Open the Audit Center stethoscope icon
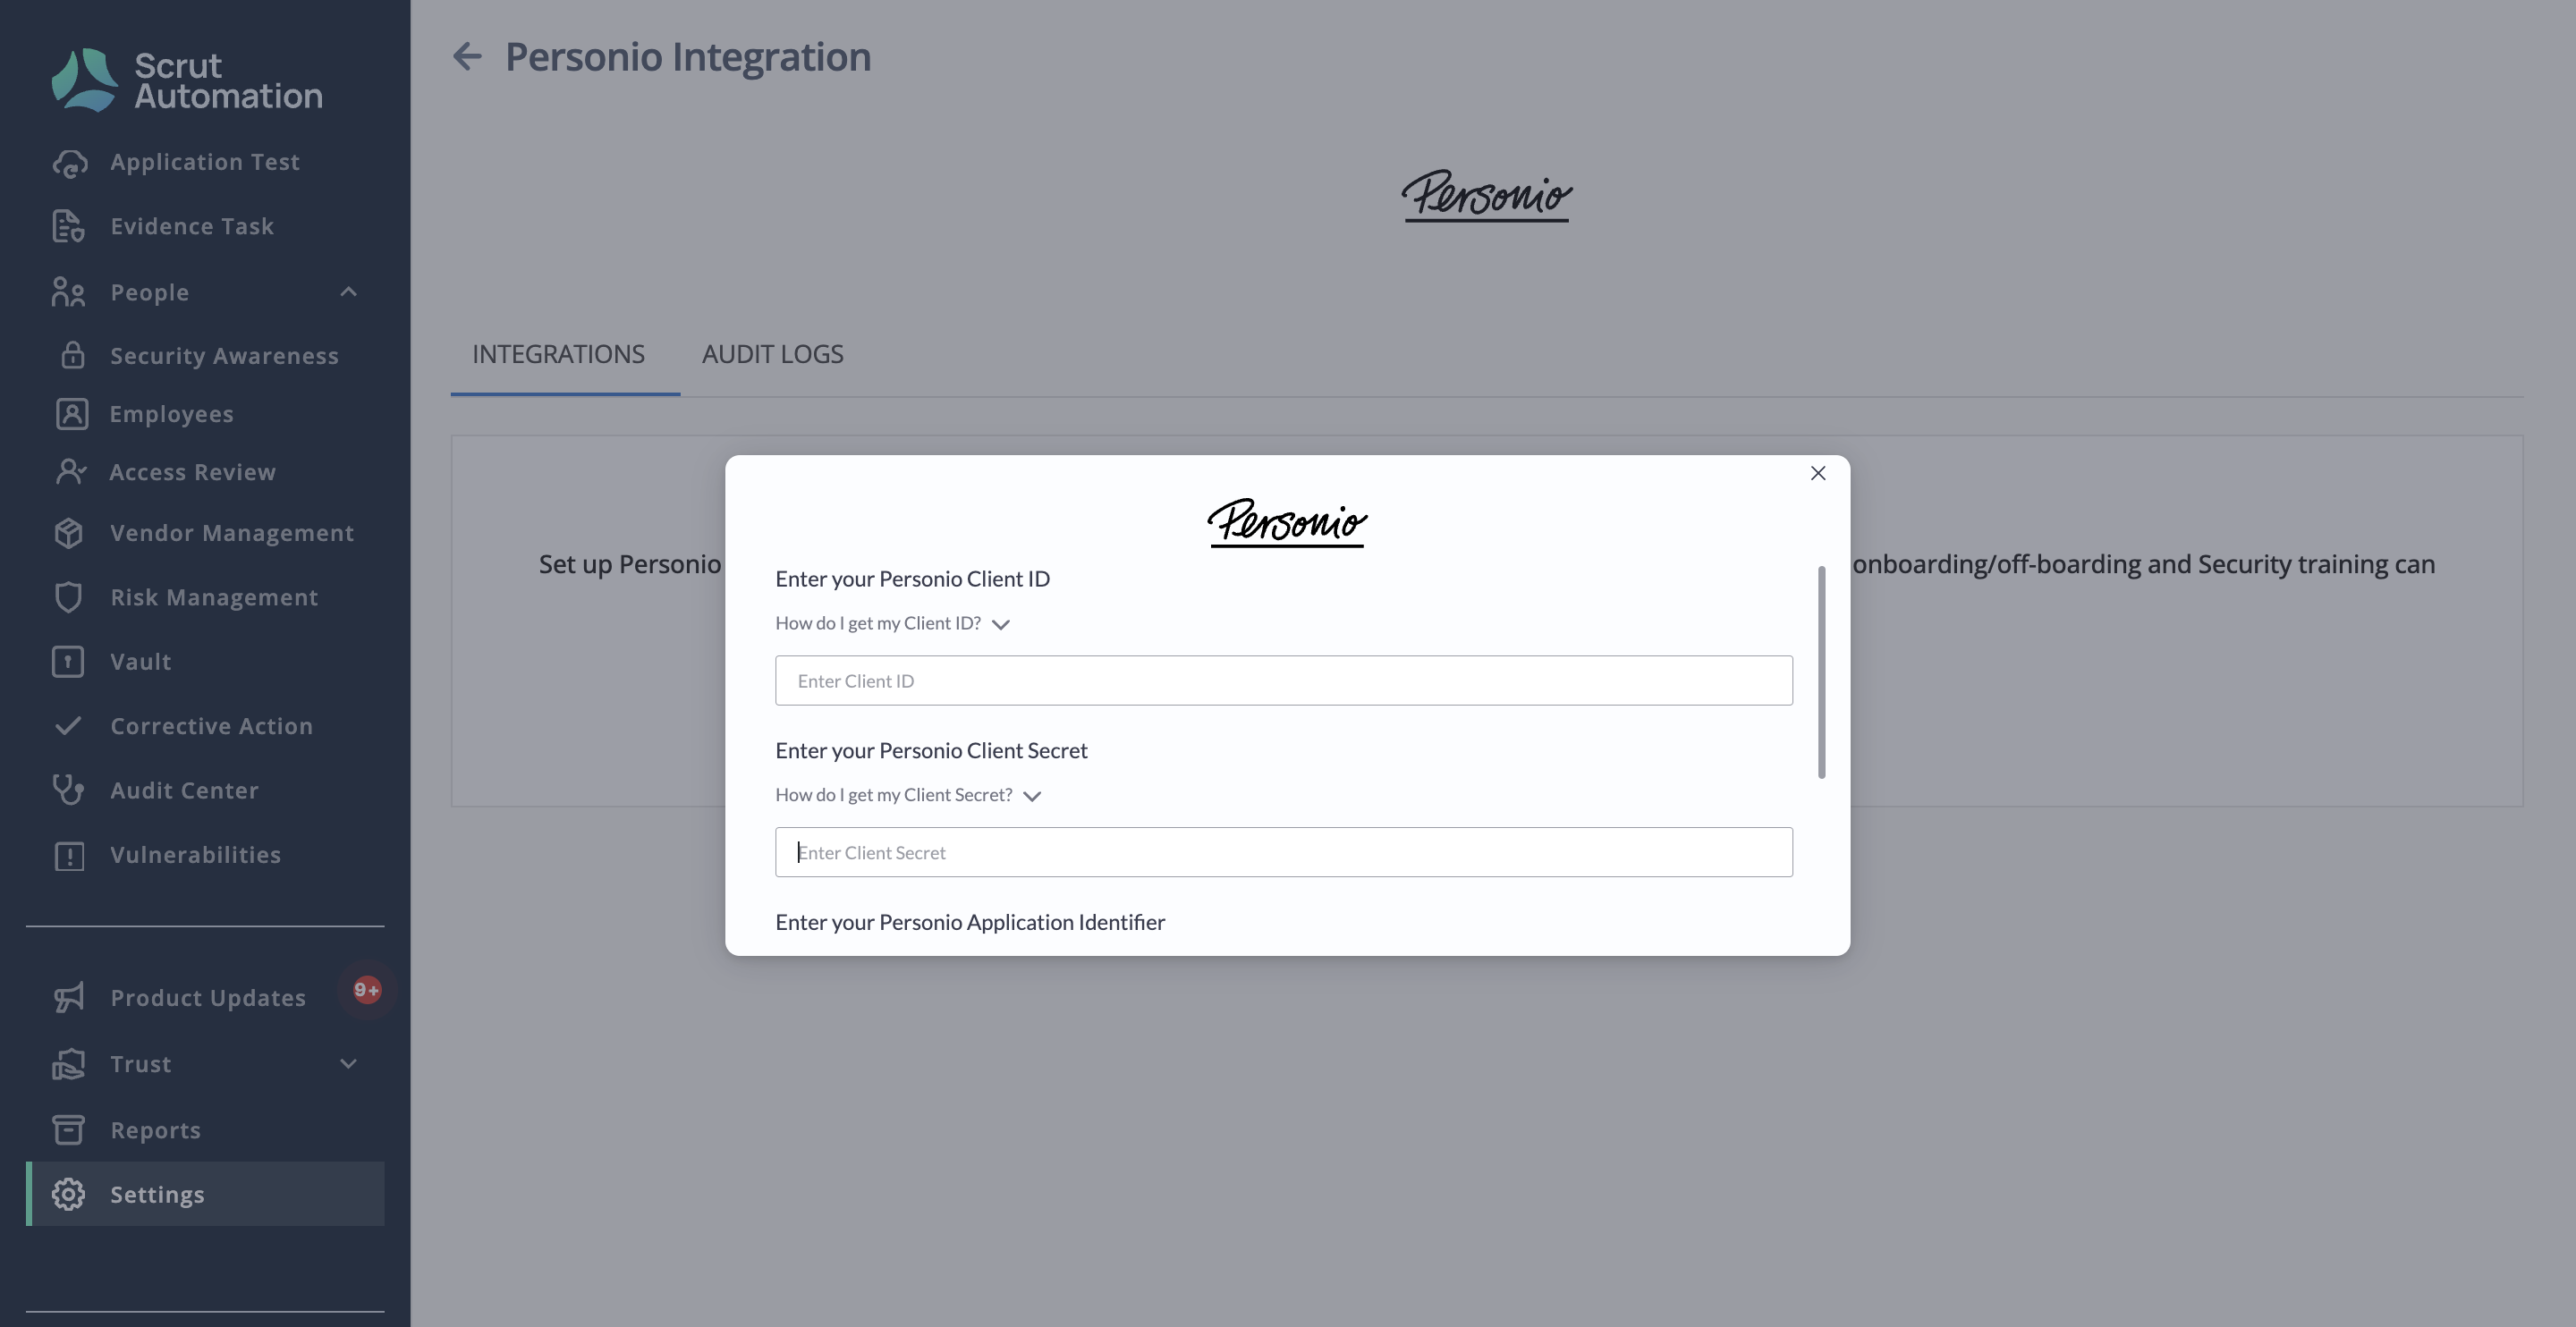Image resolution: width=2576 pixels, height=1327 pixels. point(68,790)
